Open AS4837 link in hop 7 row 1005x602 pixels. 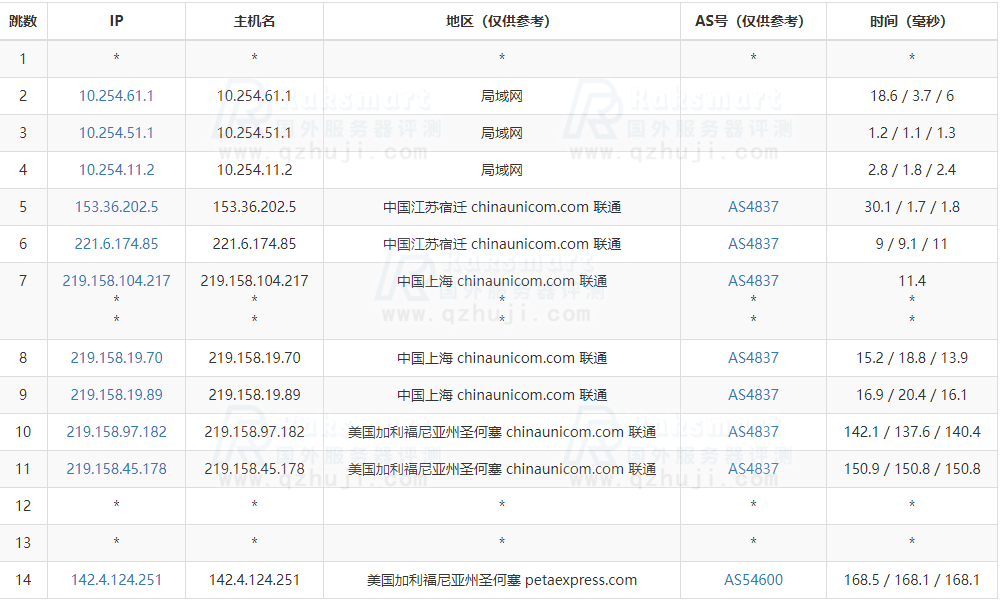pos(753,281)
